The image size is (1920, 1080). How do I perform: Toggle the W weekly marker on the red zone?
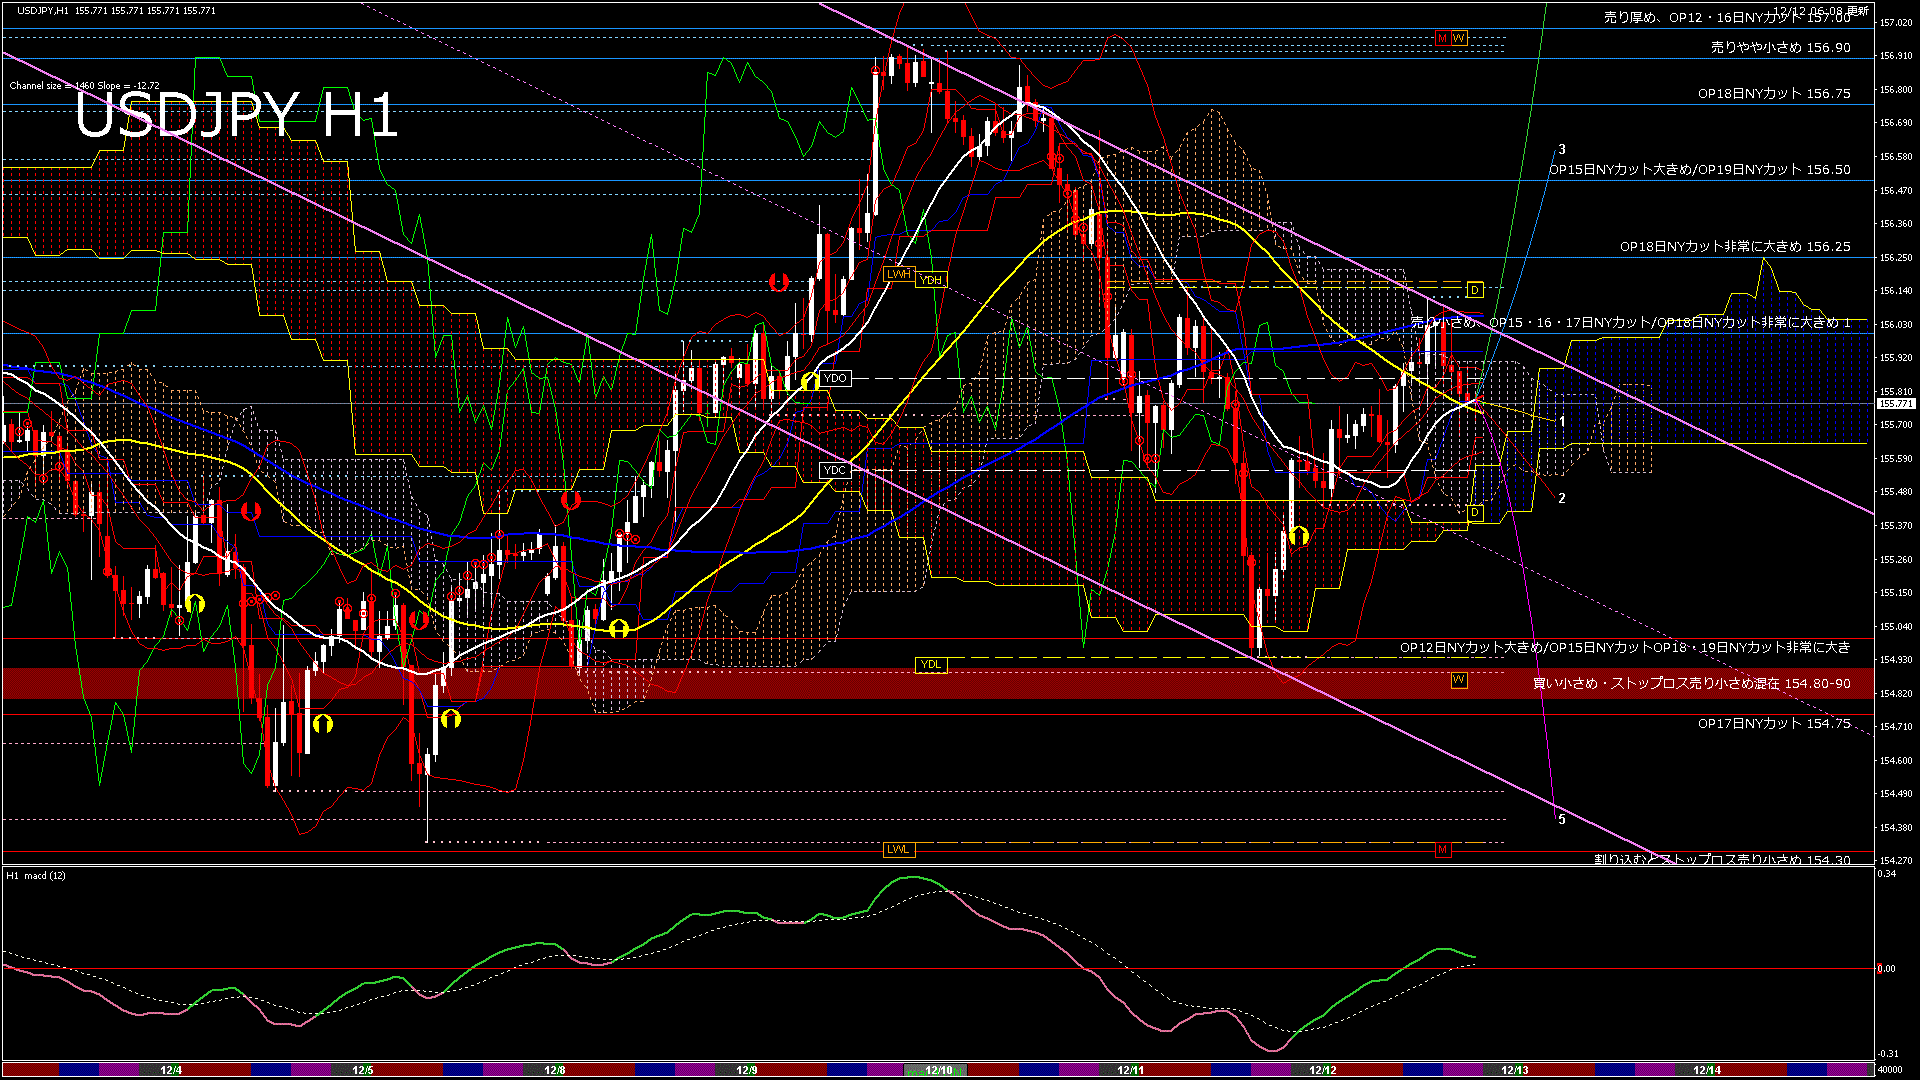click(x=1459, y=679)
